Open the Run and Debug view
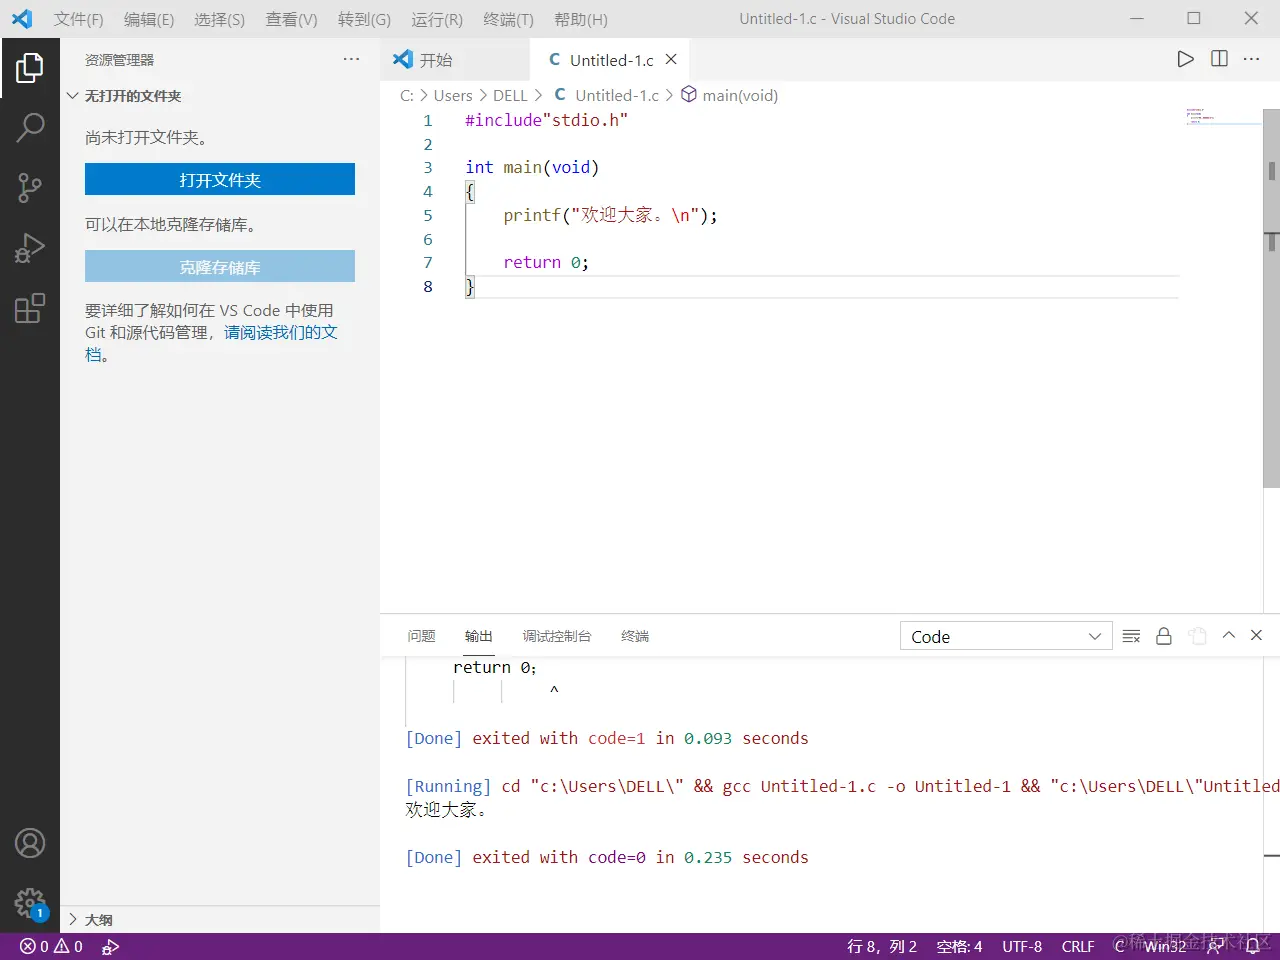The width and height of the screenshot is (1280, 960). click(30, 247)
